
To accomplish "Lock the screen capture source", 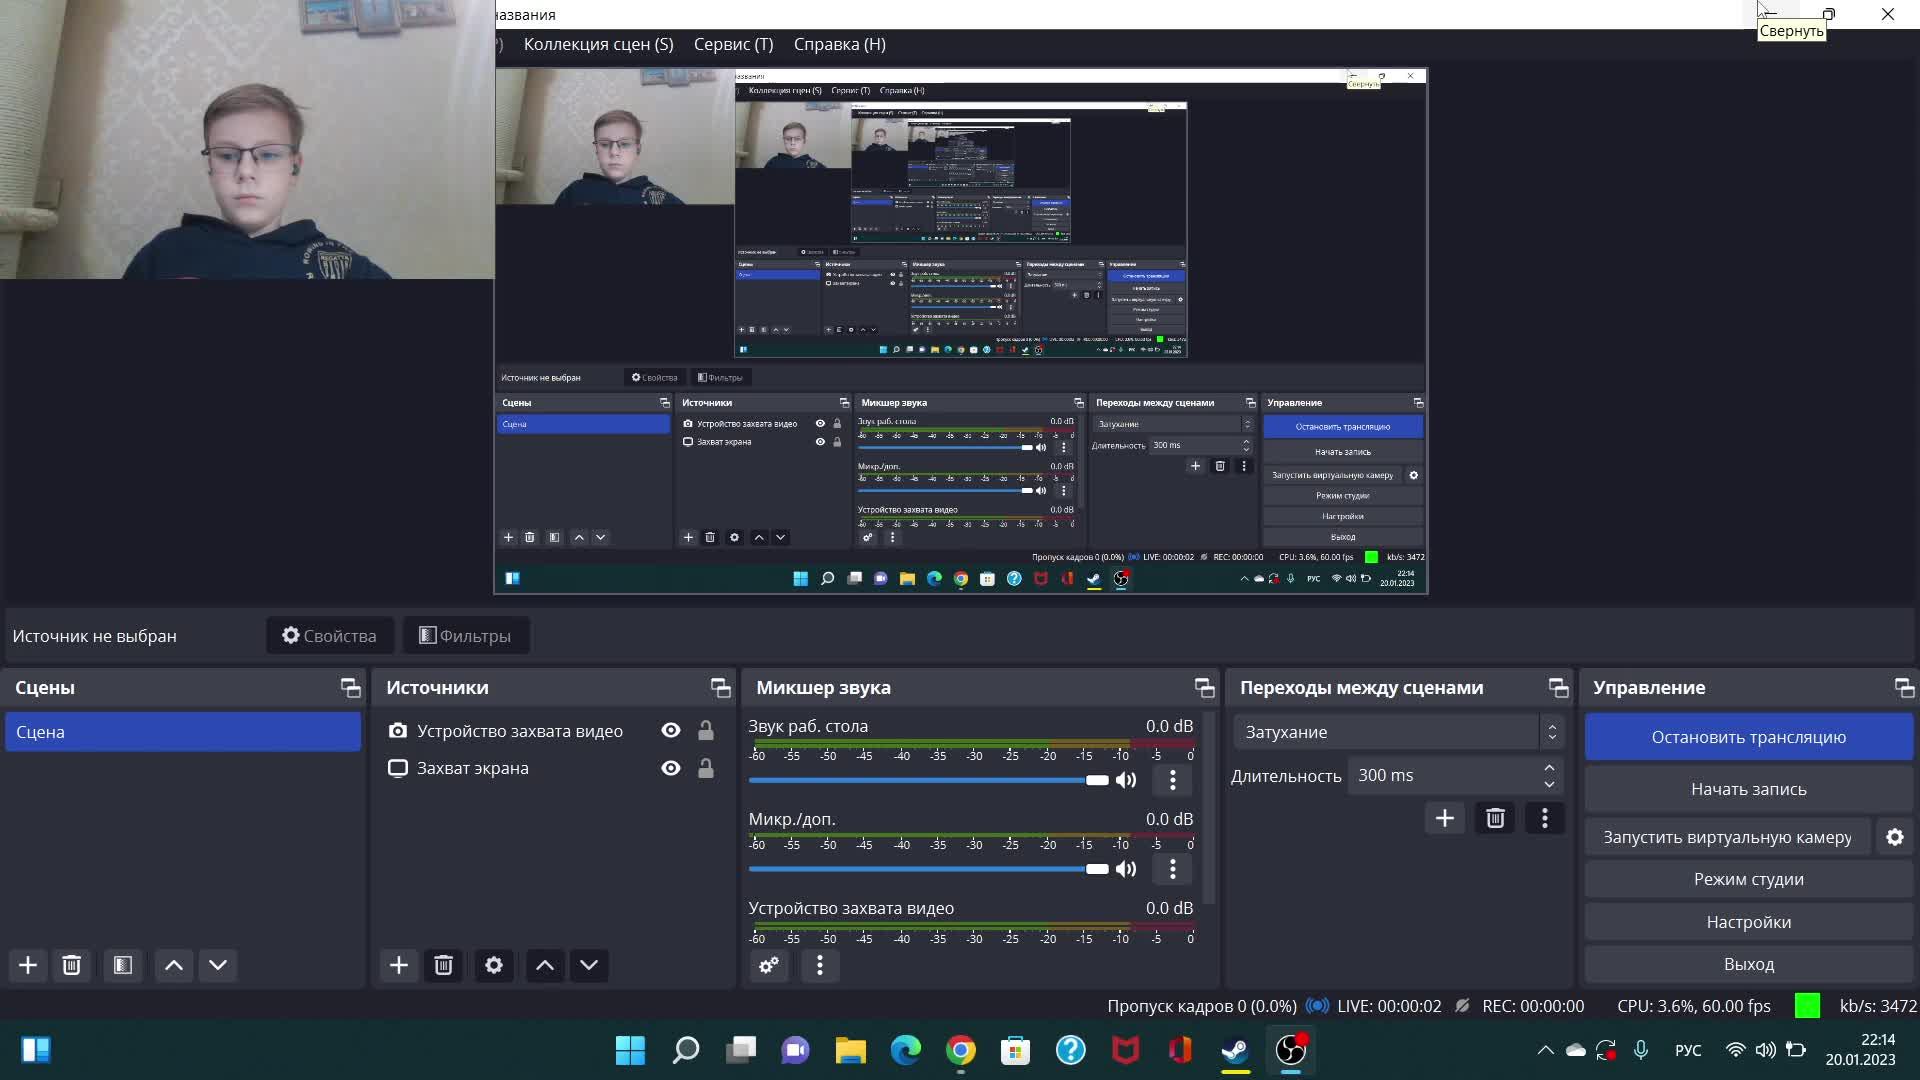I will pyautogui.click(x=706, y=768).
